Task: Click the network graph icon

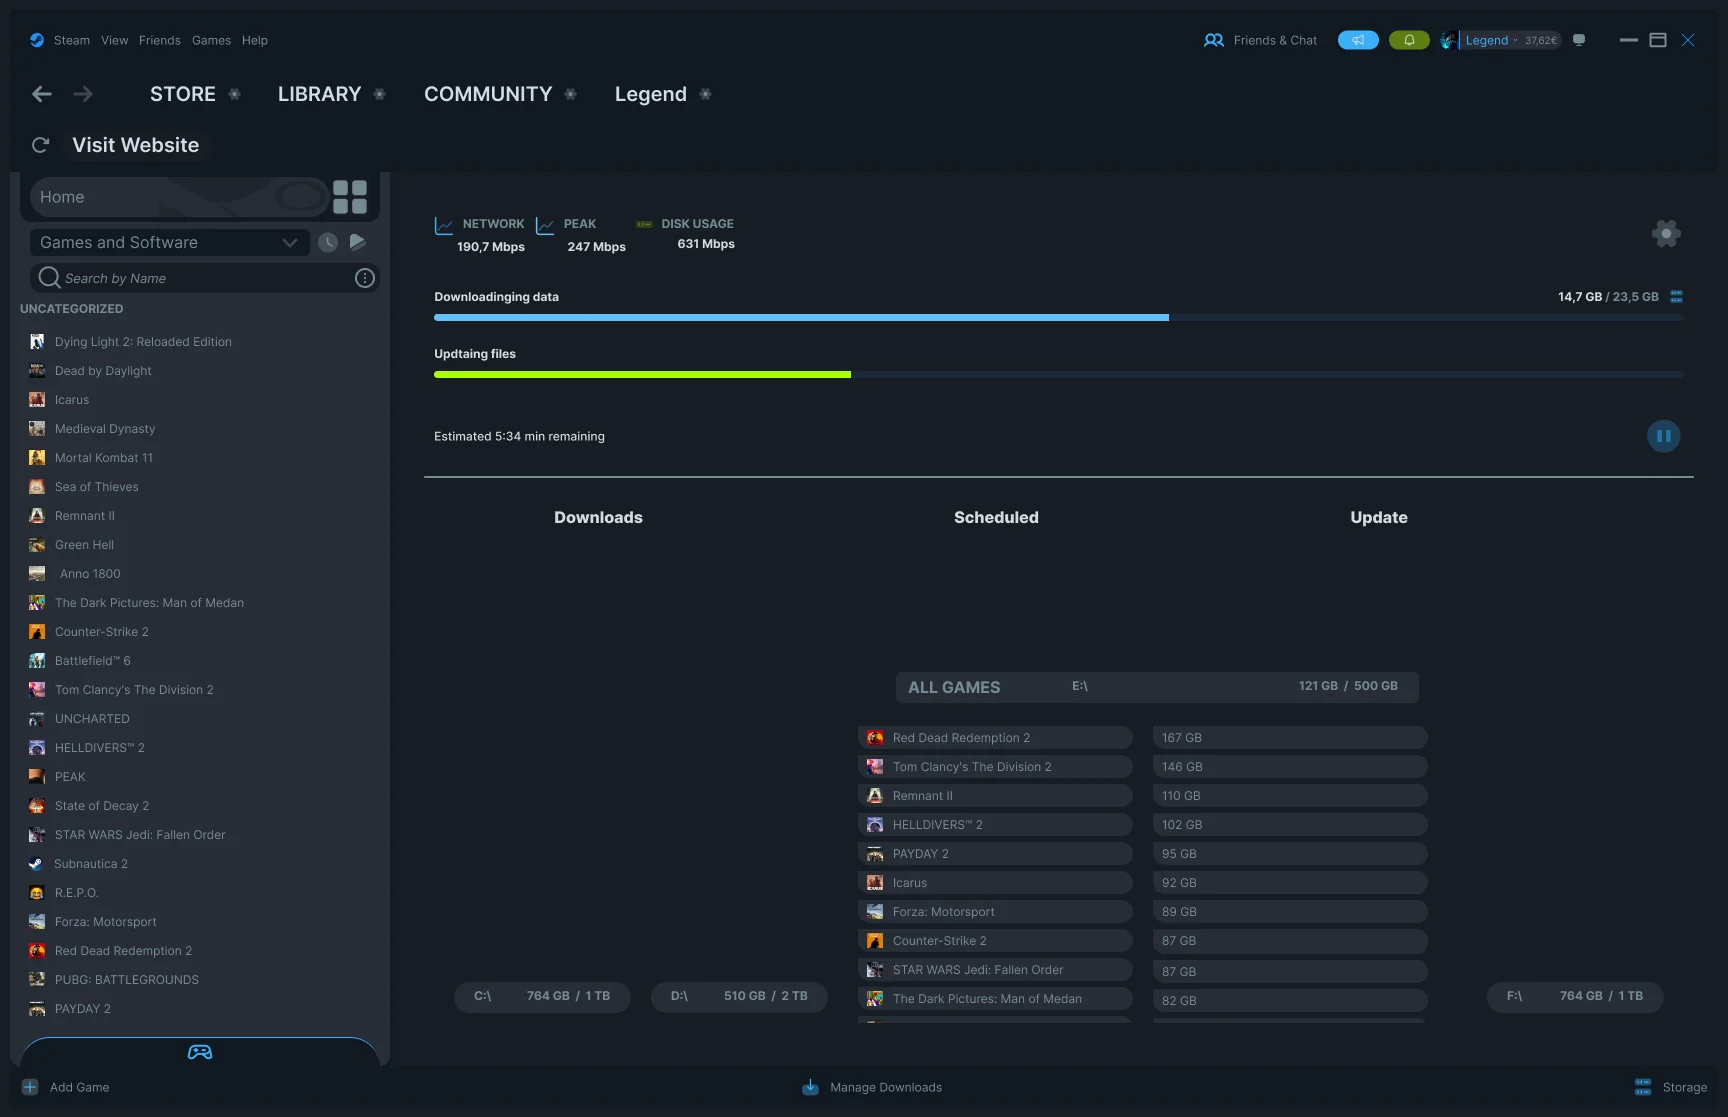Action: pyautogui.click(x=444, y=226)
